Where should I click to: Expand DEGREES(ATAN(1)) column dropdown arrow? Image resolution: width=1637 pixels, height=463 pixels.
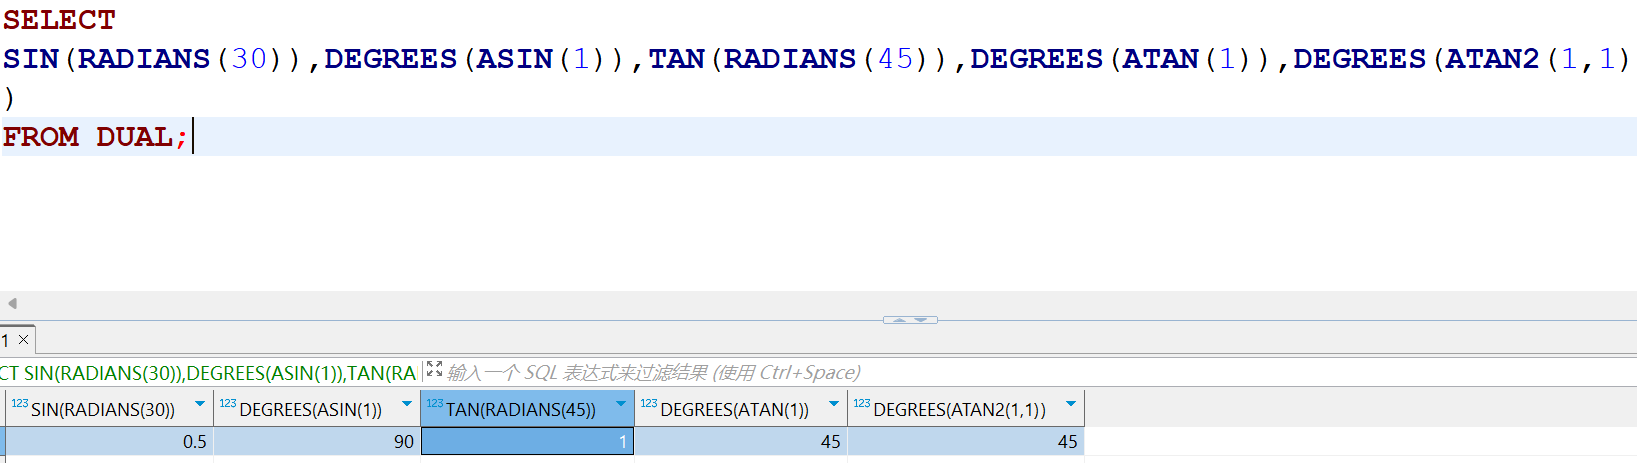pyautogui.click(x=834, y=404)
